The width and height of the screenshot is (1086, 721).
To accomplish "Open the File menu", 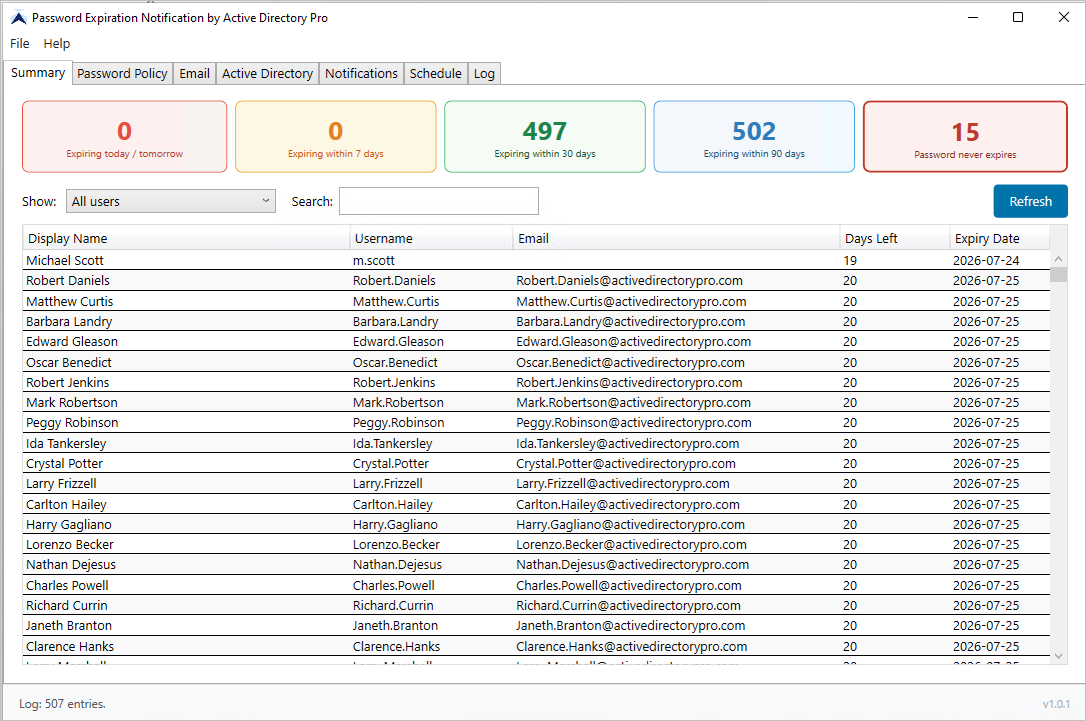I will [x=19, y=44].
